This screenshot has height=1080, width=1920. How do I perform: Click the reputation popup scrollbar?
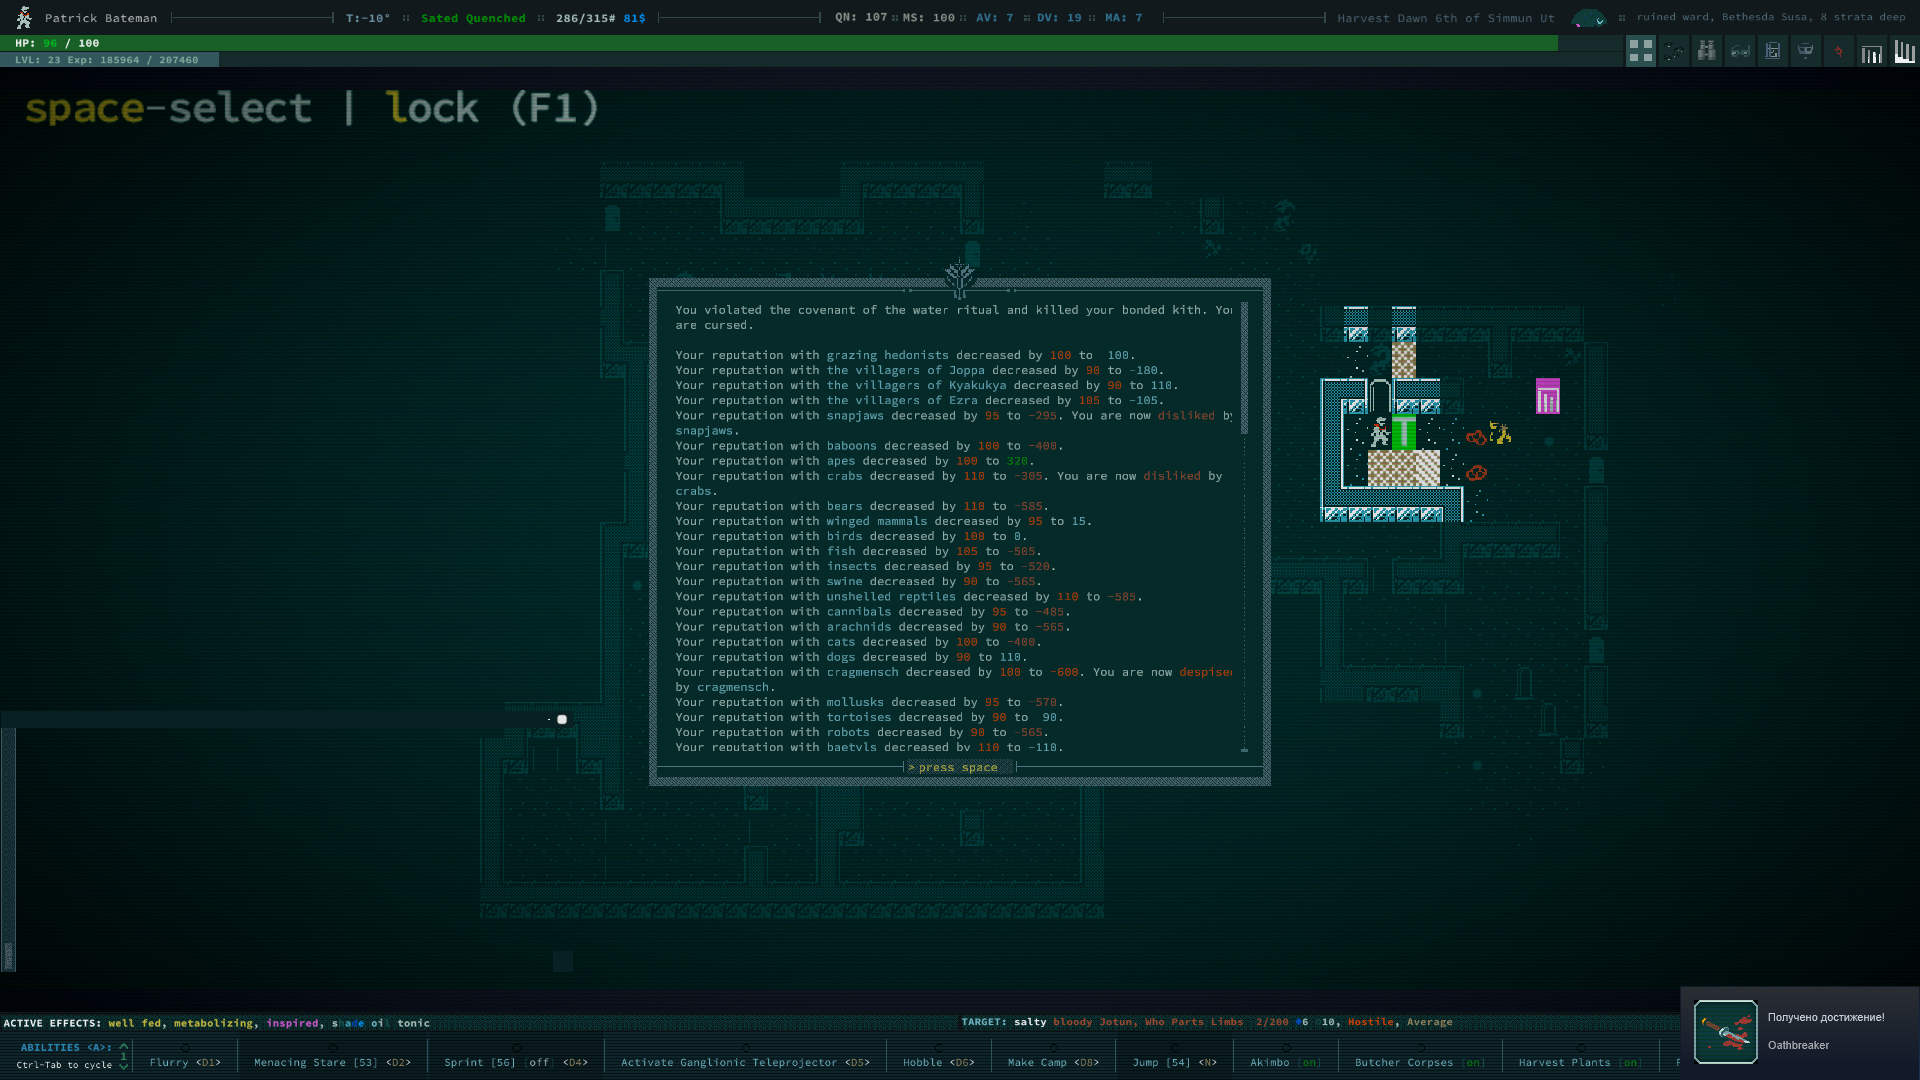tap(1244, 368)
